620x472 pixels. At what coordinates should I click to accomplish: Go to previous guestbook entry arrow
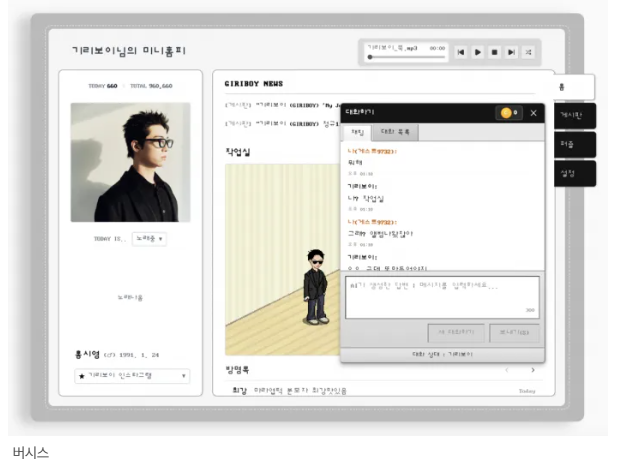coord(507,370)
